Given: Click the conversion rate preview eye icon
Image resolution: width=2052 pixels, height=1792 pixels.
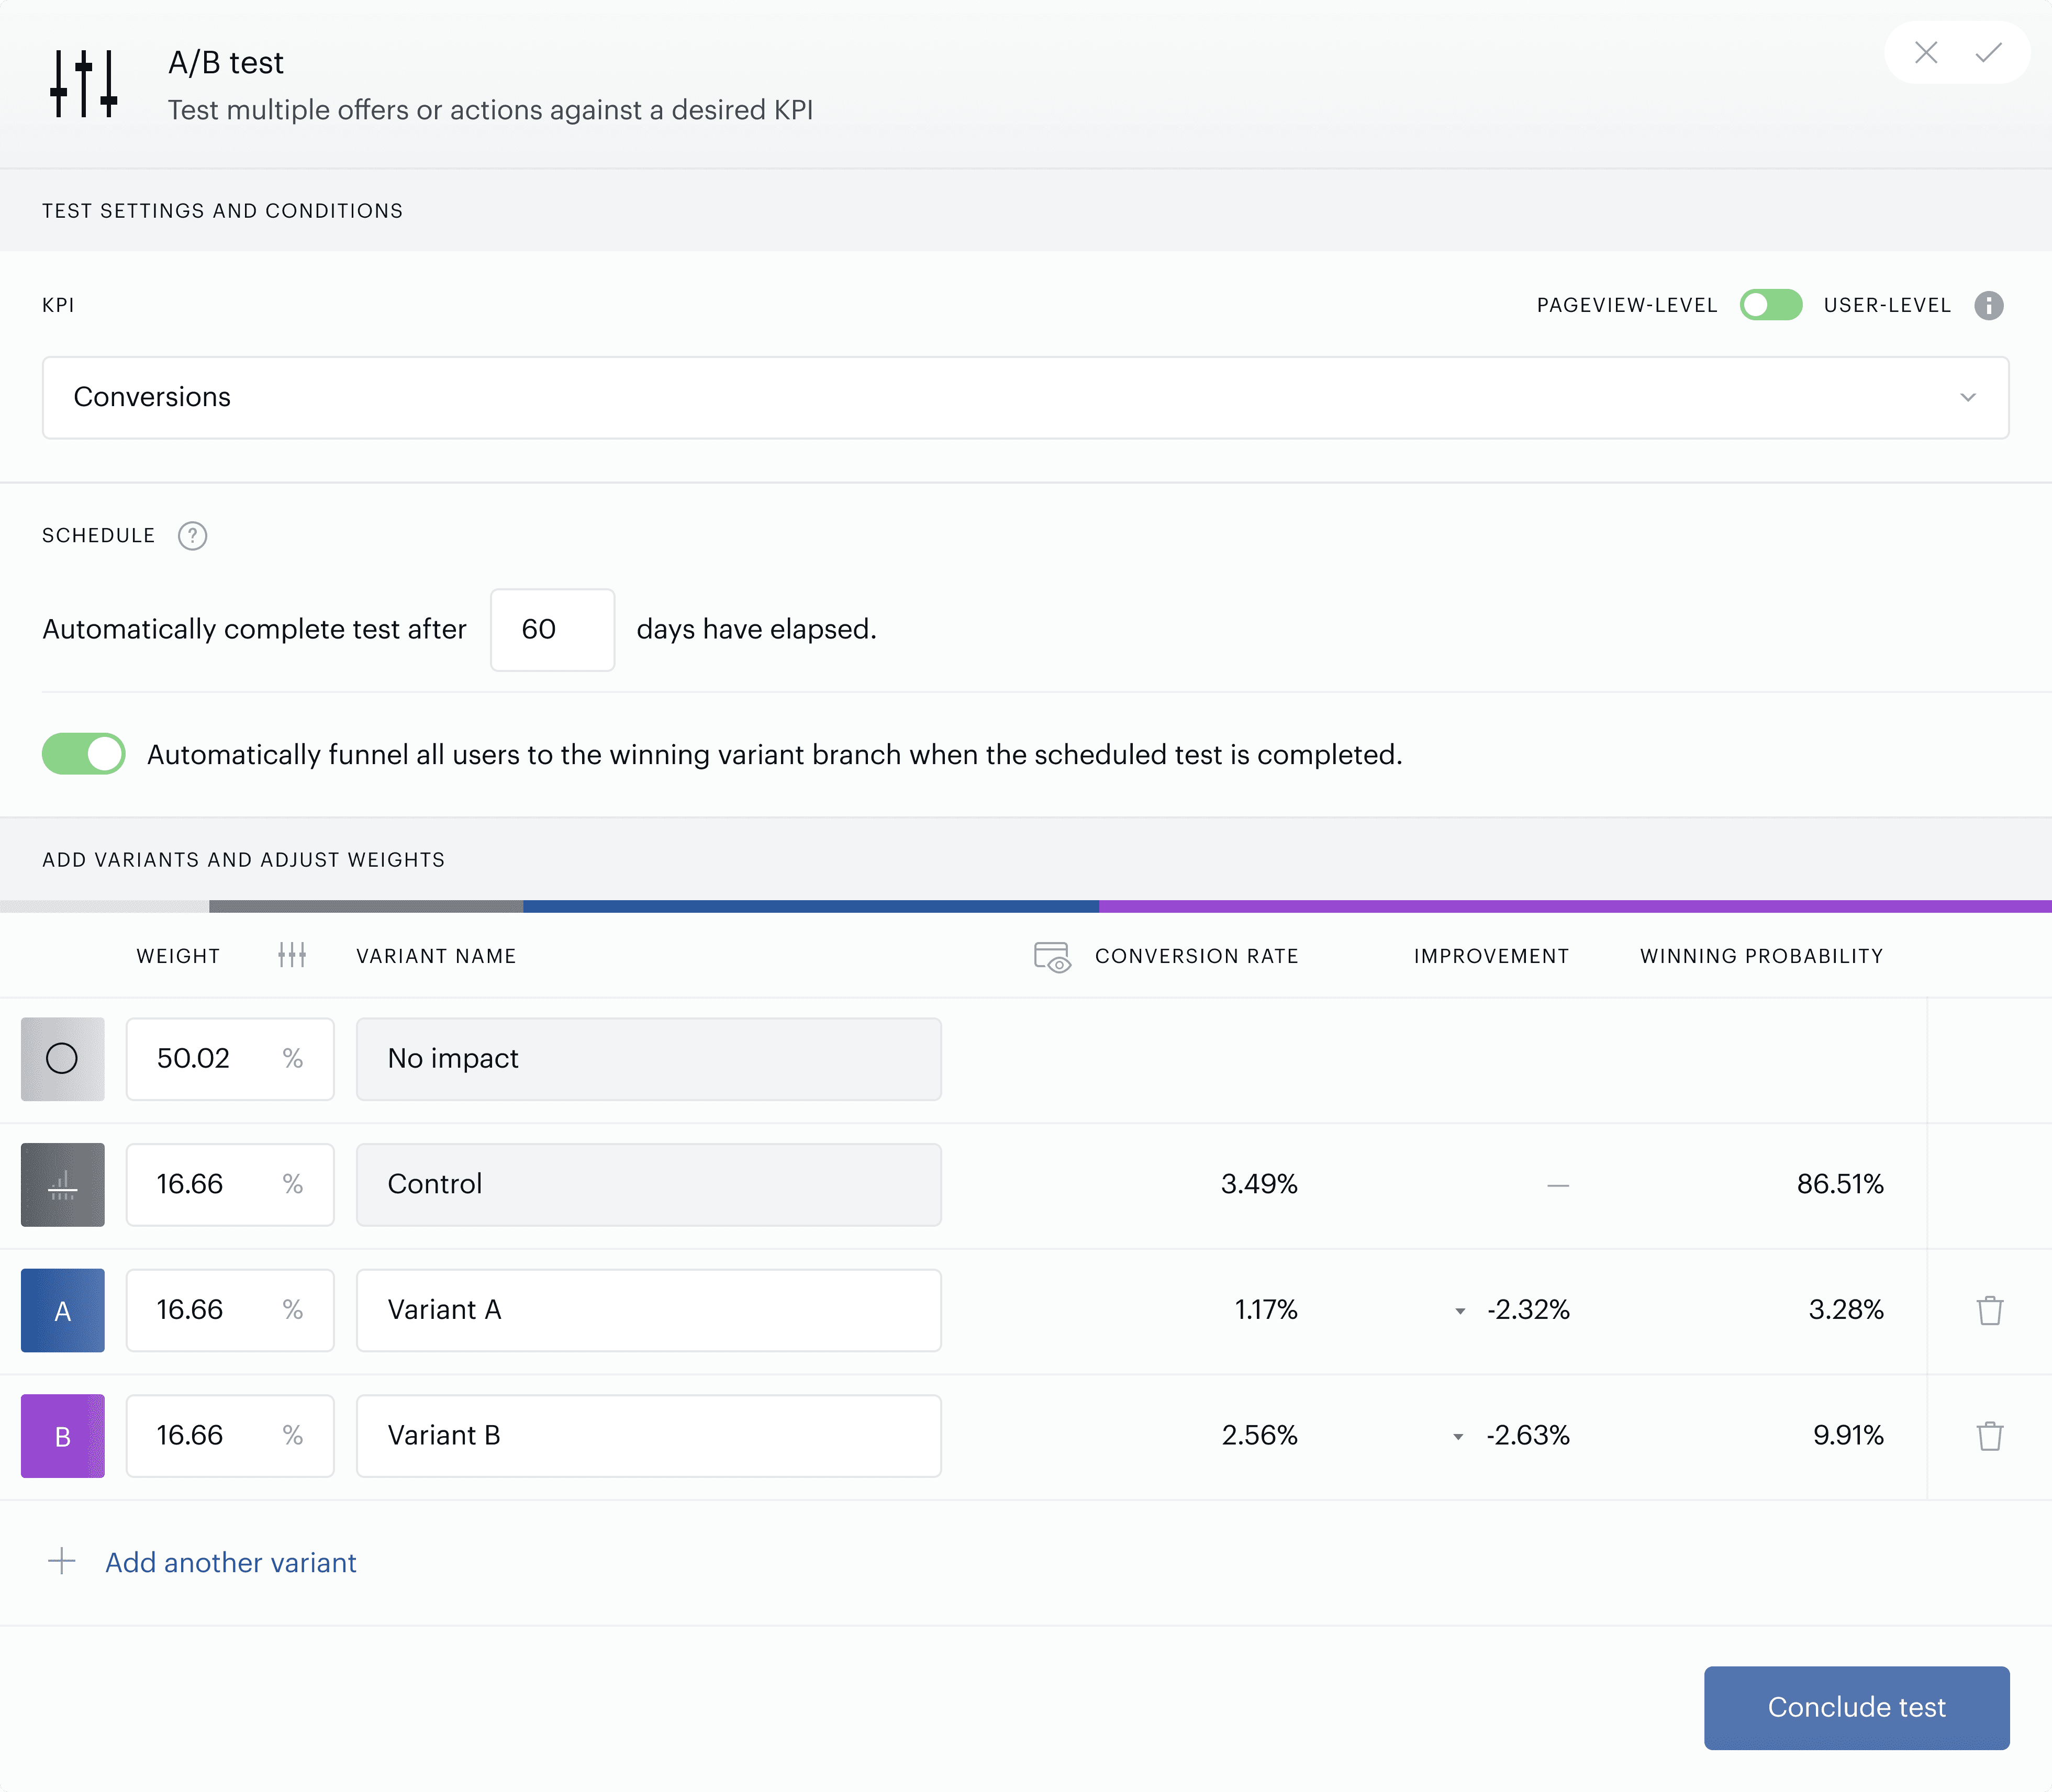Looking at the screenshot, I should (x=1052, y=957).
